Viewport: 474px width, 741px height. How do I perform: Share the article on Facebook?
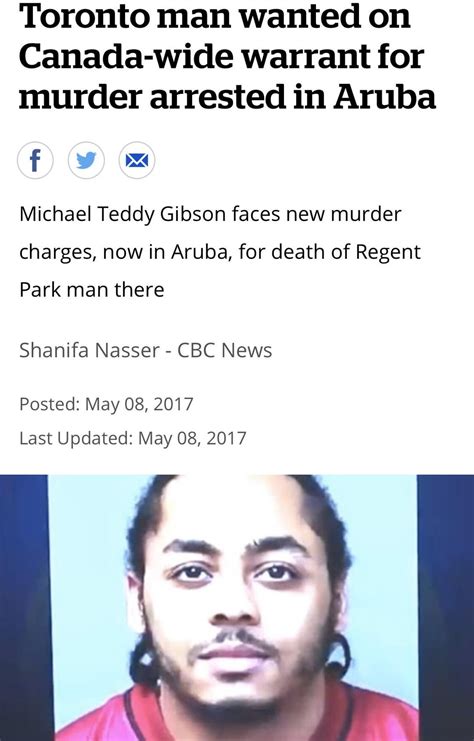coord(35,160)
